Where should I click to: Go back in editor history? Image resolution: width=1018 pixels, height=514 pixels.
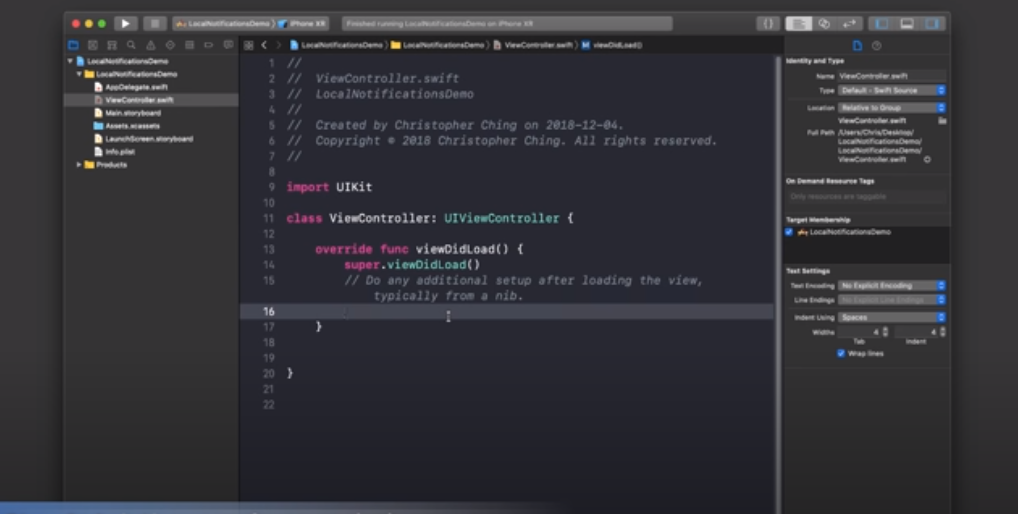[x=264, y=45]
